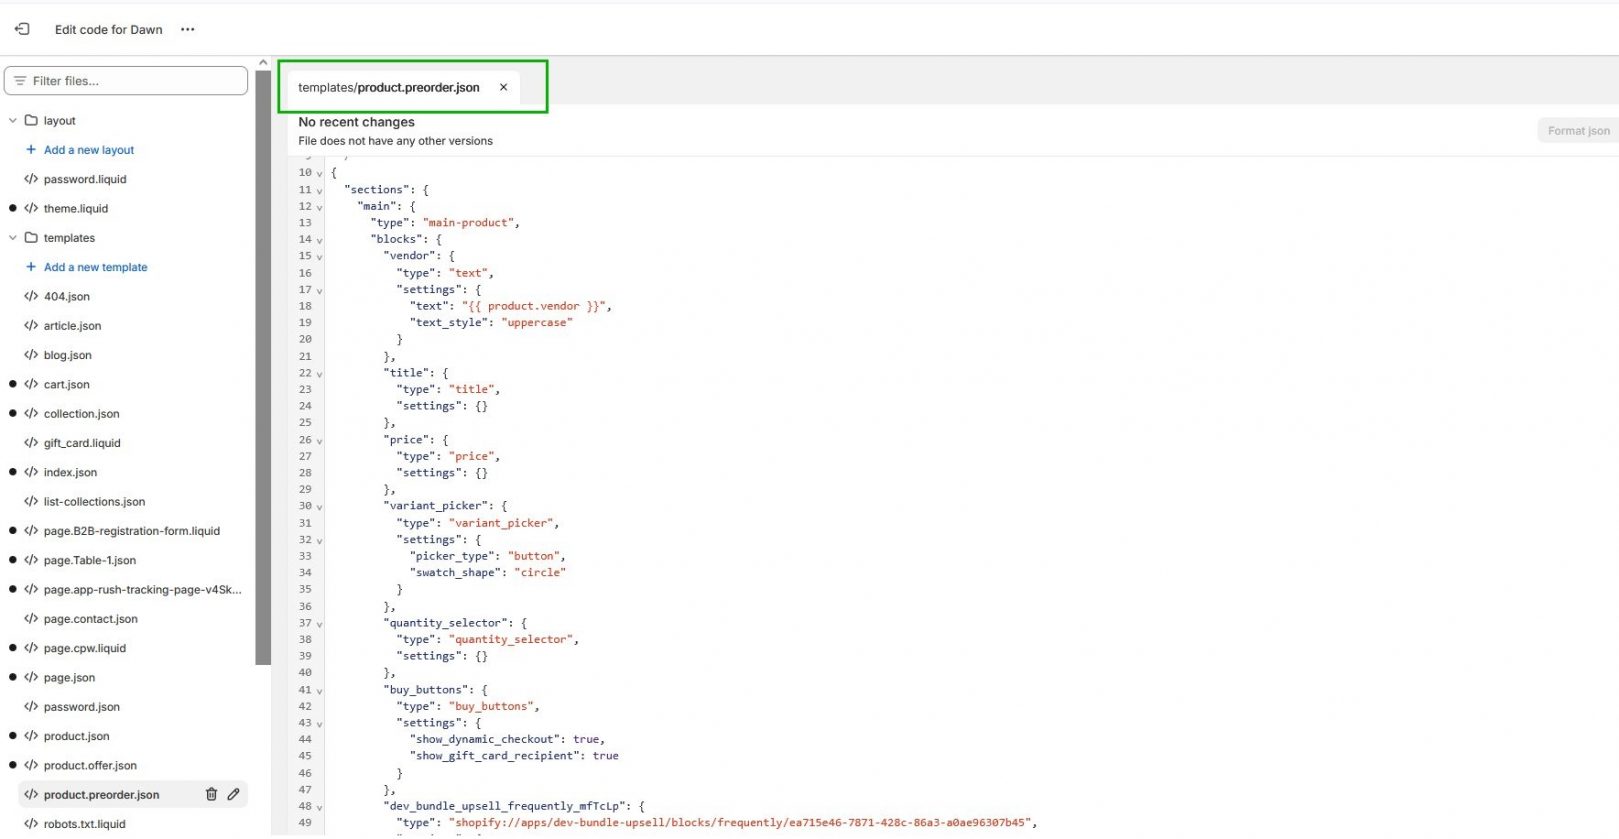Open the three-dot more actions menu
Screen dimensions: 1619x839
[187, 29]
